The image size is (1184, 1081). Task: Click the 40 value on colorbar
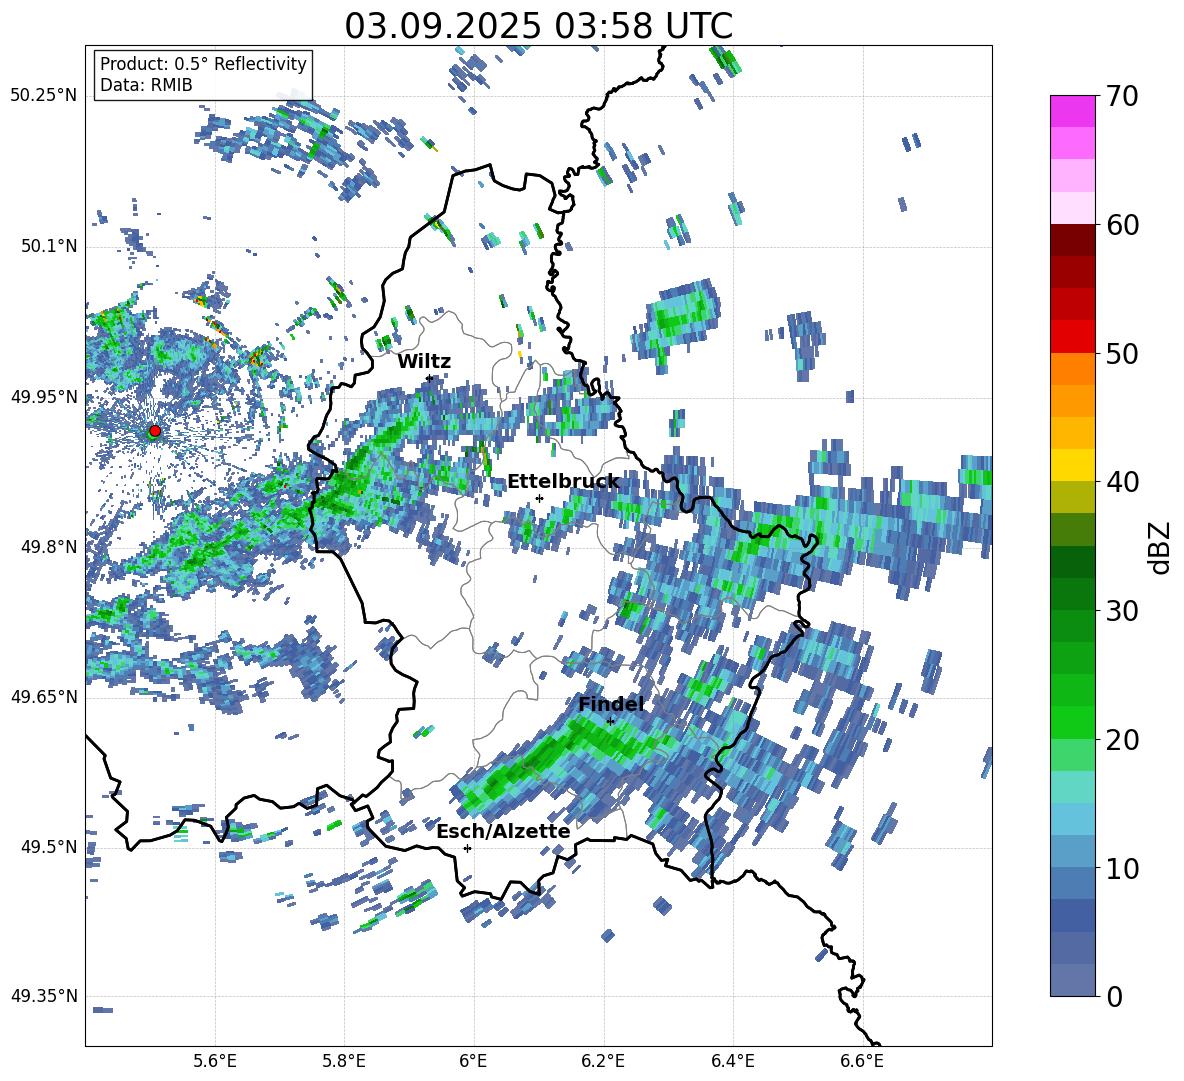coord(1122,482)
